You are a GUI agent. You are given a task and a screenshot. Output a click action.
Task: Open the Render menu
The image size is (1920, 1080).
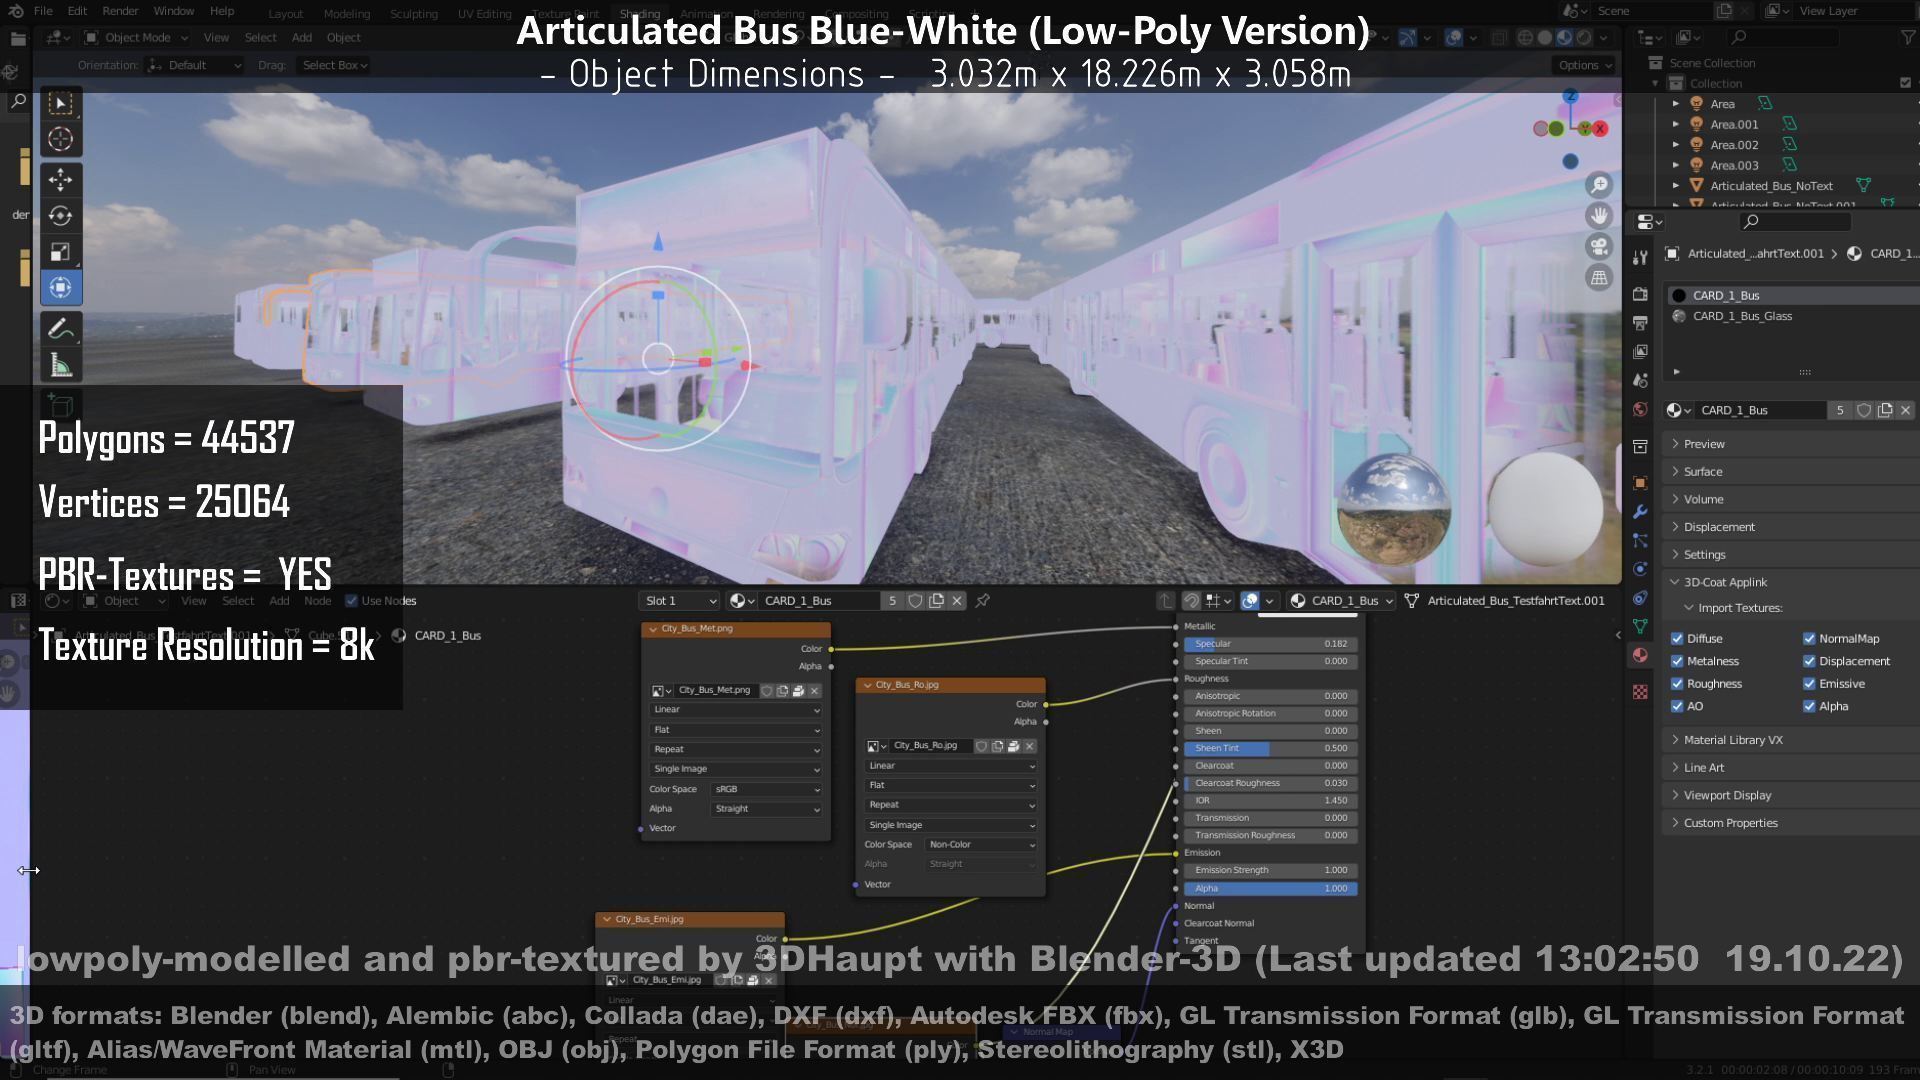[x=120, y=11]
